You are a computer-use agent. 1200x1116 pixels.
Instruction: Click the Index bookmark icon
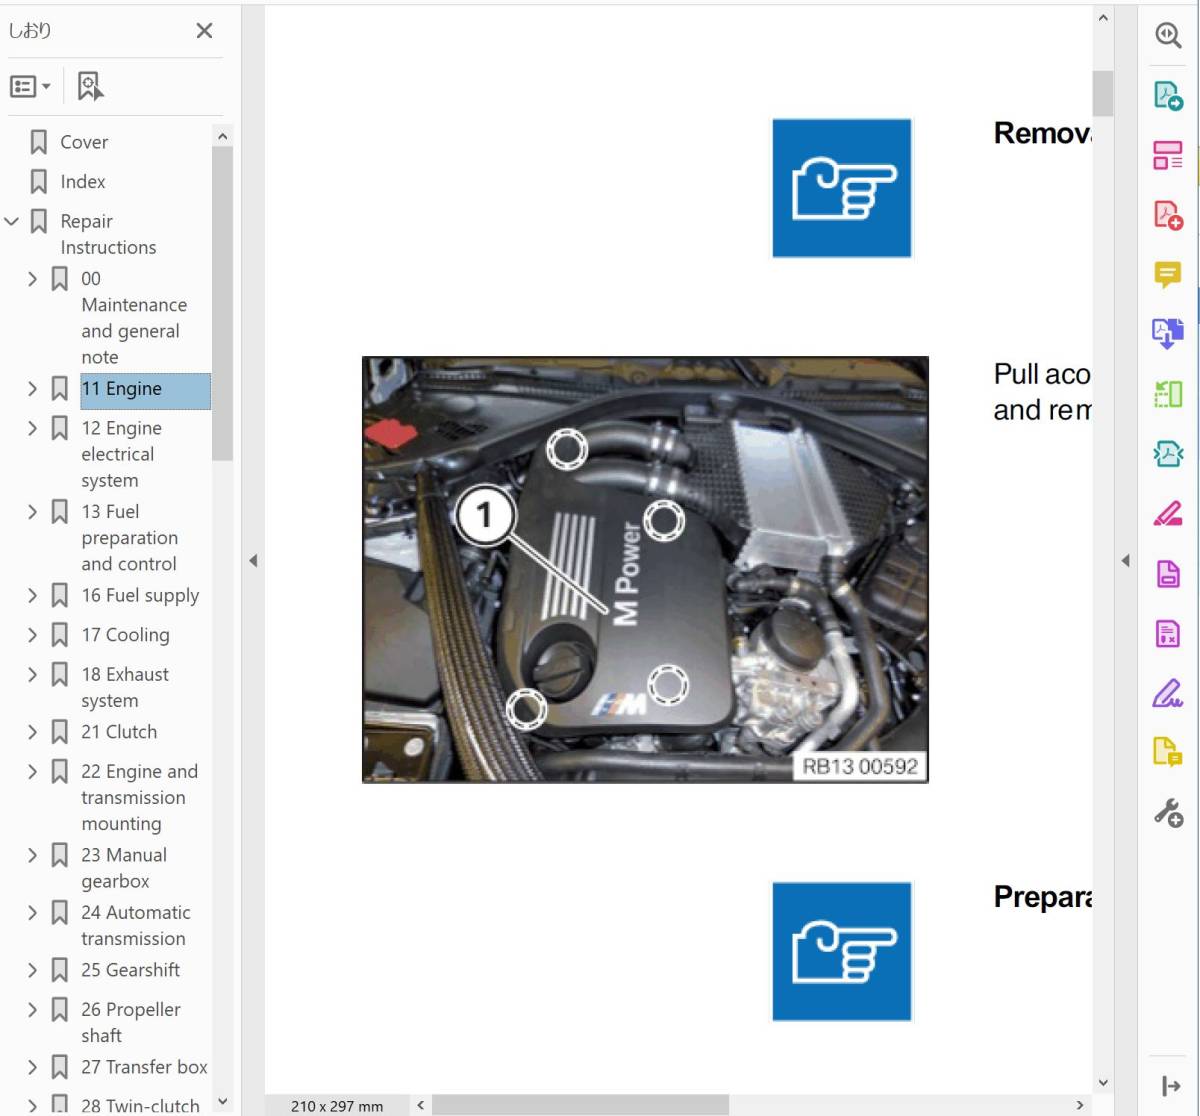39,182
